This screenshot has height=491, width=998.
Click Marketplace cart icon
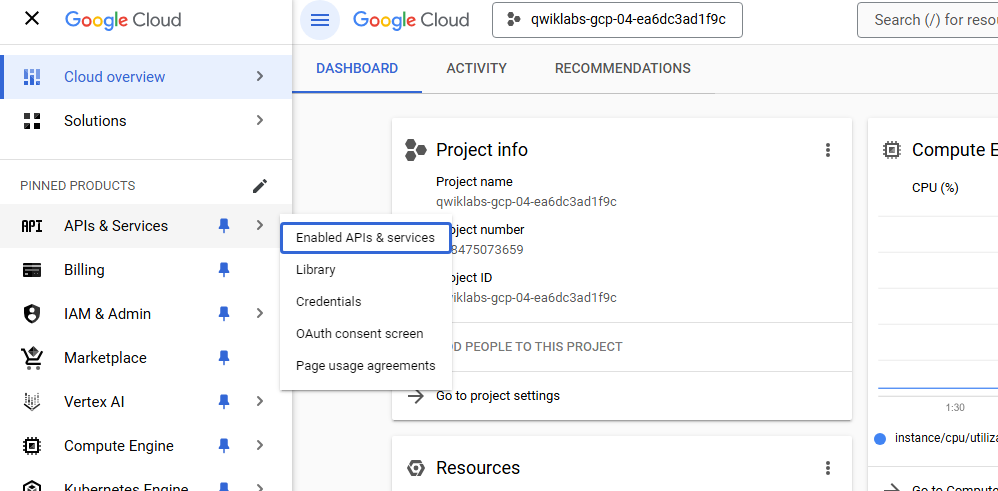(32, 359)
